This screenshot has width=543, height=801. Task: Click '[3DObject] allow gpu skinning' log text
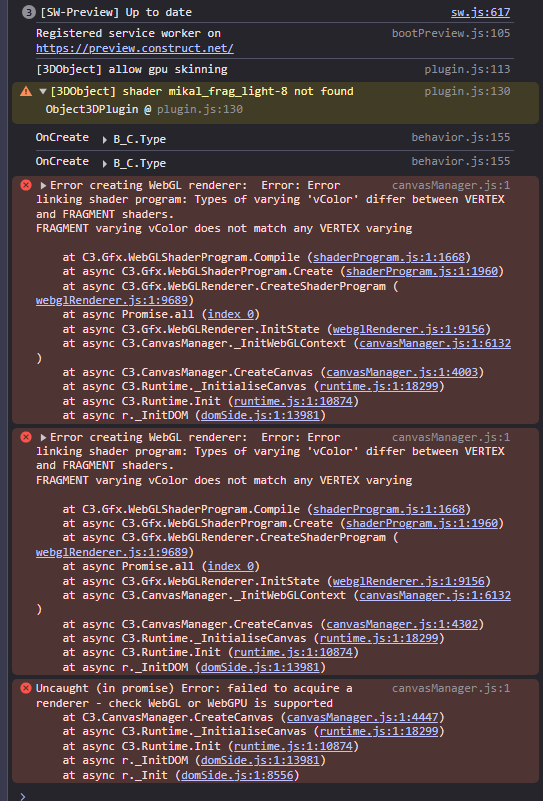click(x=132, y=69)
